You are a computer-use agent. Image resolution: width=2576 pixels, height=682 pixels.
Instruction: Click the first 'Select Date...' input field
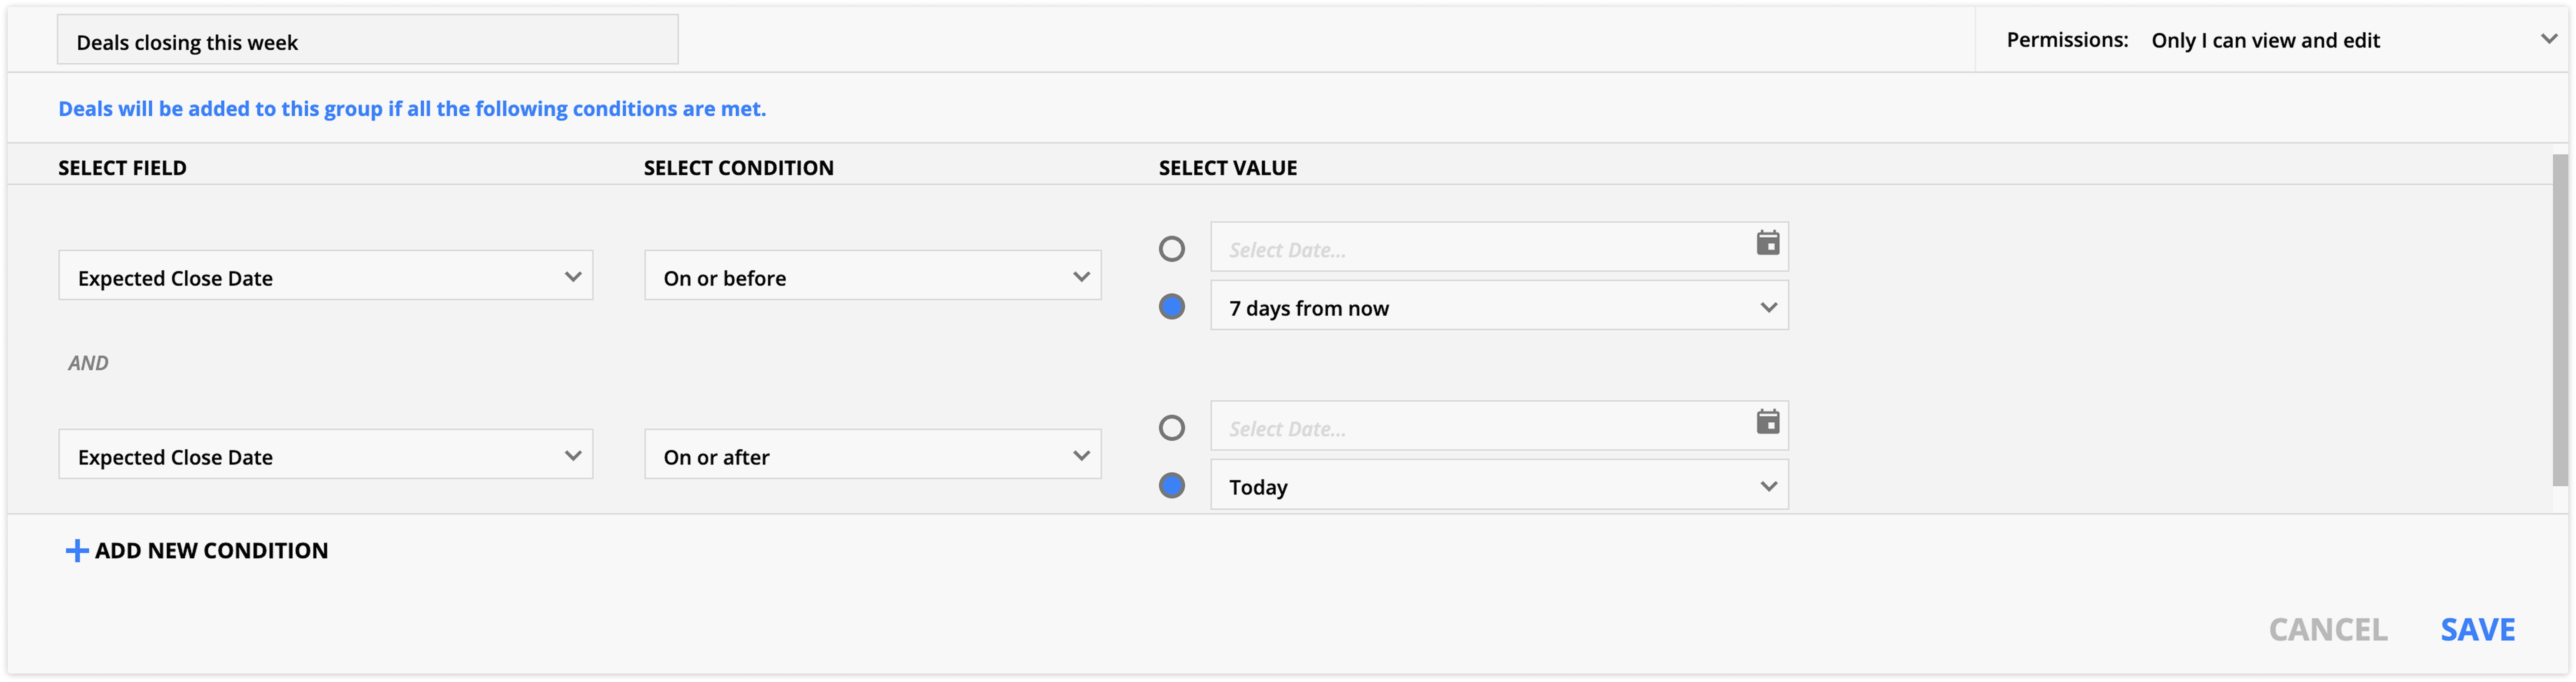[1480, 249]
